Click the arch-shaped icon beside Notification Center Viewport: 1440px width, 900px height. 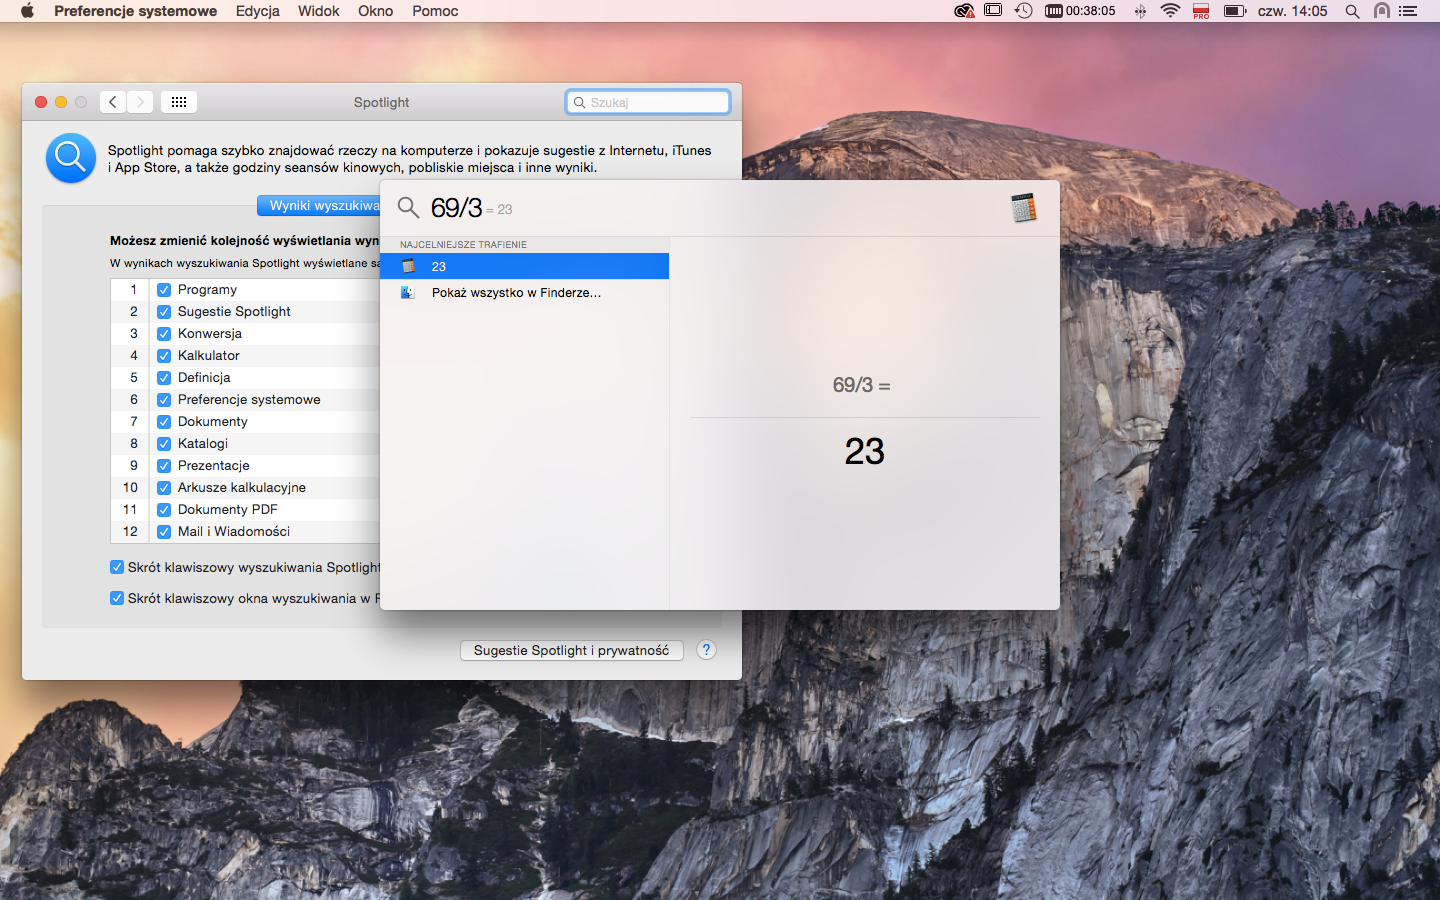(1381, 11)
